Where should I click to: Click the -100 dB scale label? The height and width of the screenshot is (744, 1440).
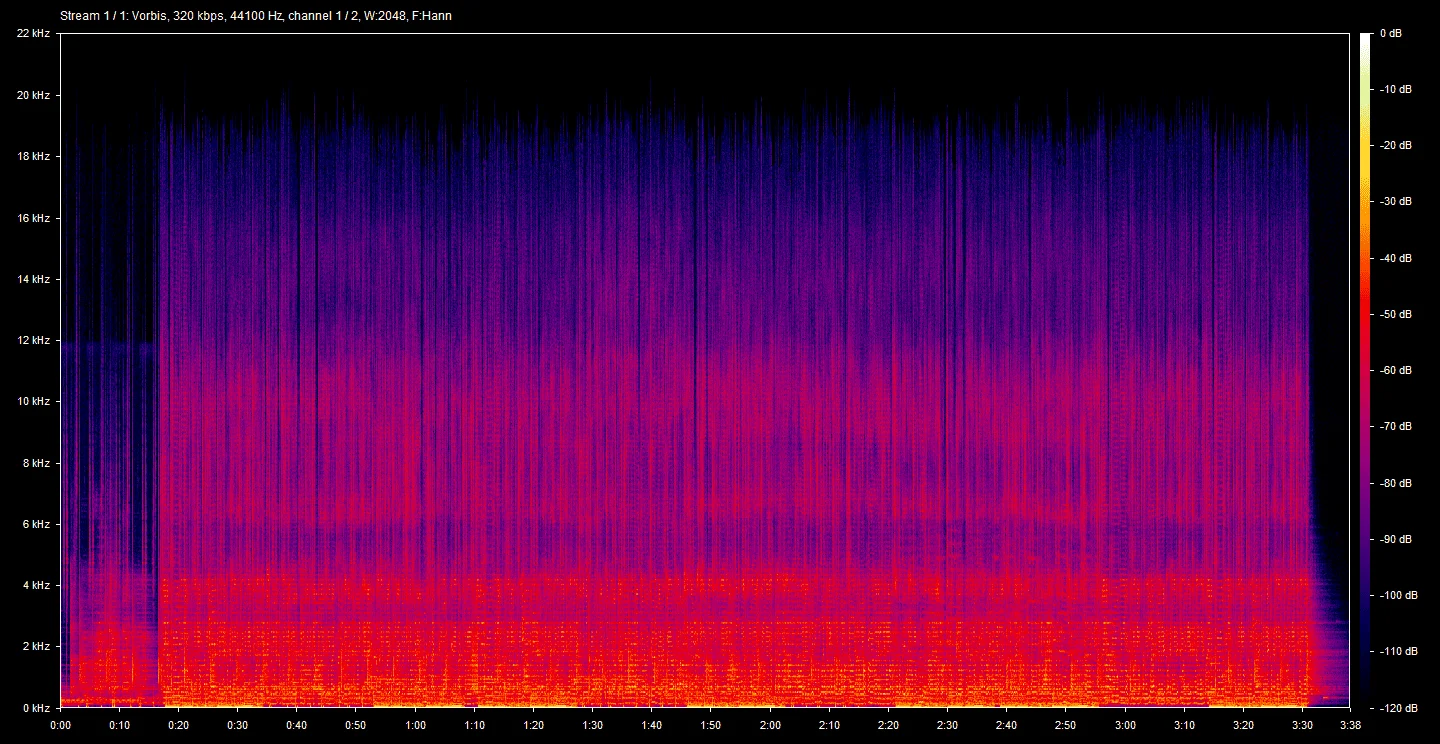point(1398,595)
